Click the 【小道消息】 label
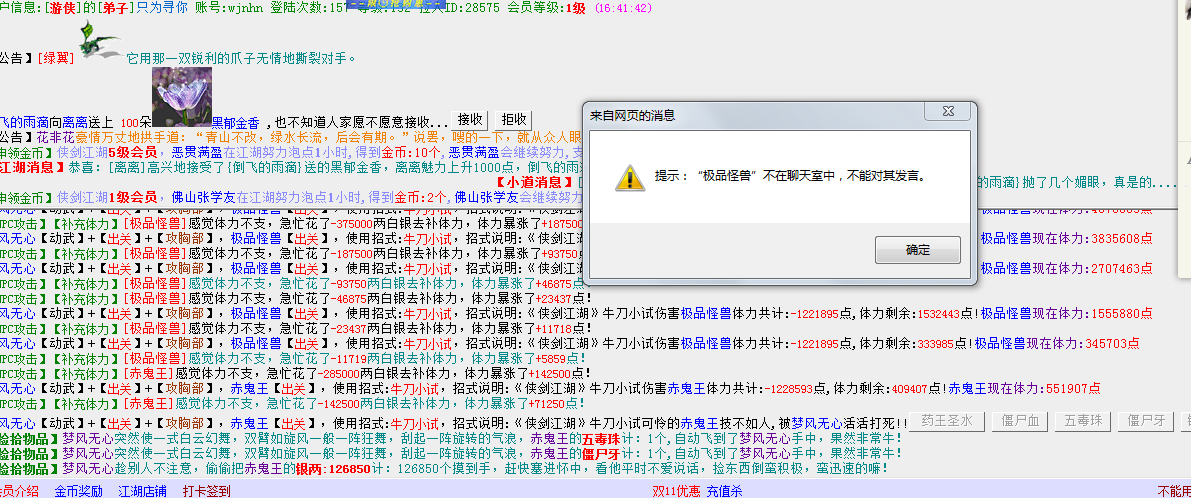 [535, 183]
